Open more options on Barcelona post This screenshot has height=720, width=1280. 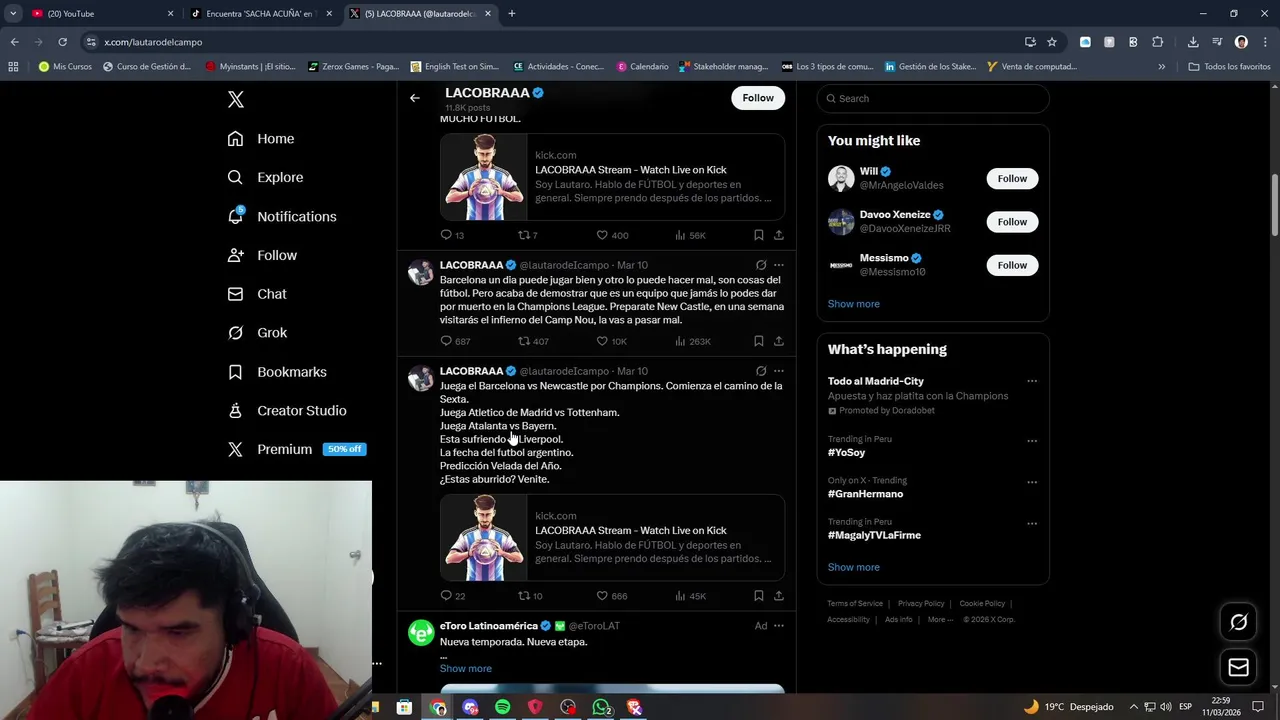(x=779, y=265)
